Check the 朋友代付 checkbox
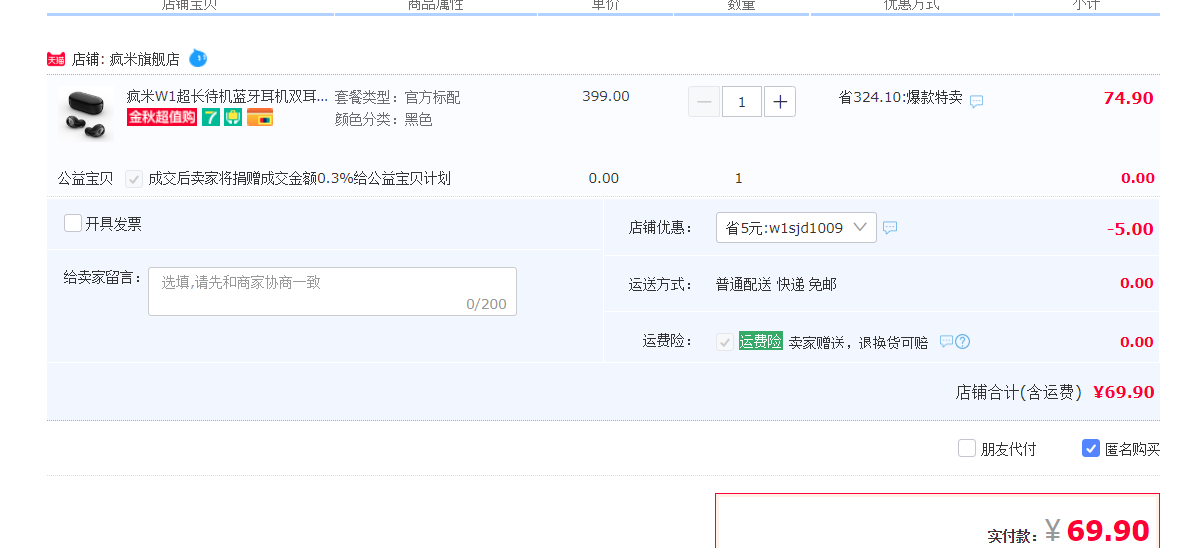This screenshot has height=548, width=1187. click(967, 448)
